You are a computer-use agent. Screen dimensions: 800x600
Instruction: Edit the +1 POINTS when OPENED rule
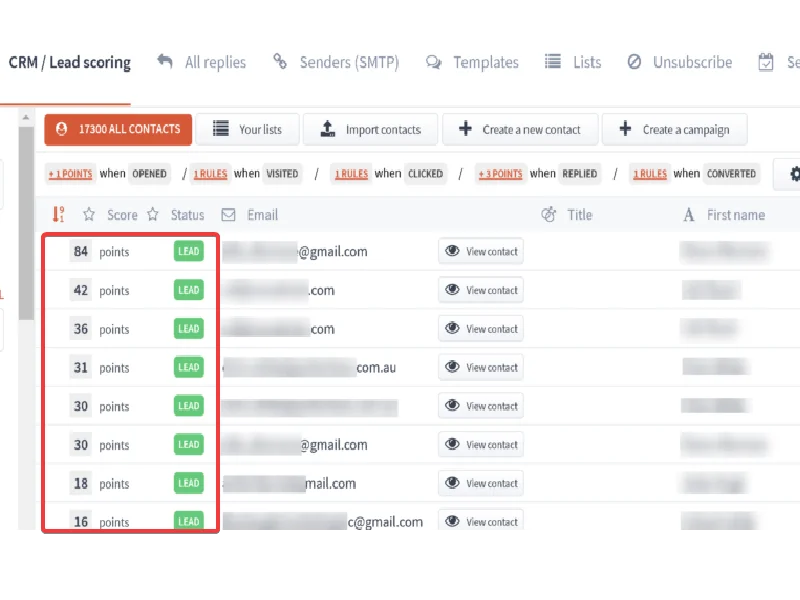coord(70,174)
